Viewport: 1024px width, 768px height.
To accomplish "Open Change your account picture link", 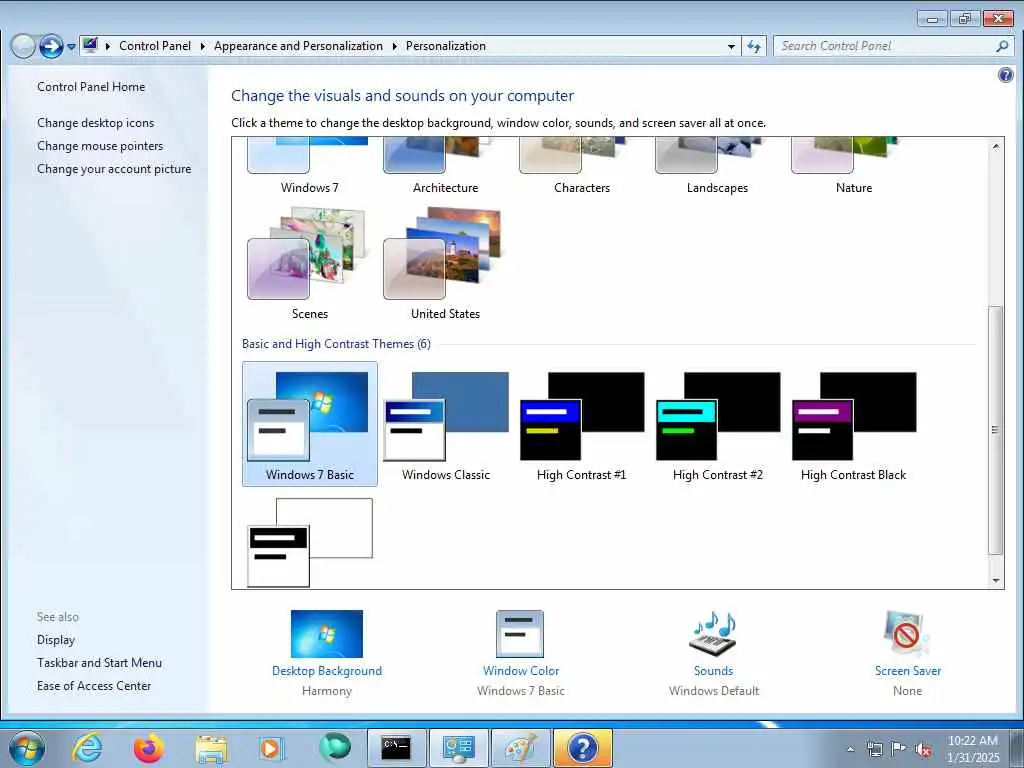I will point(114,168).
